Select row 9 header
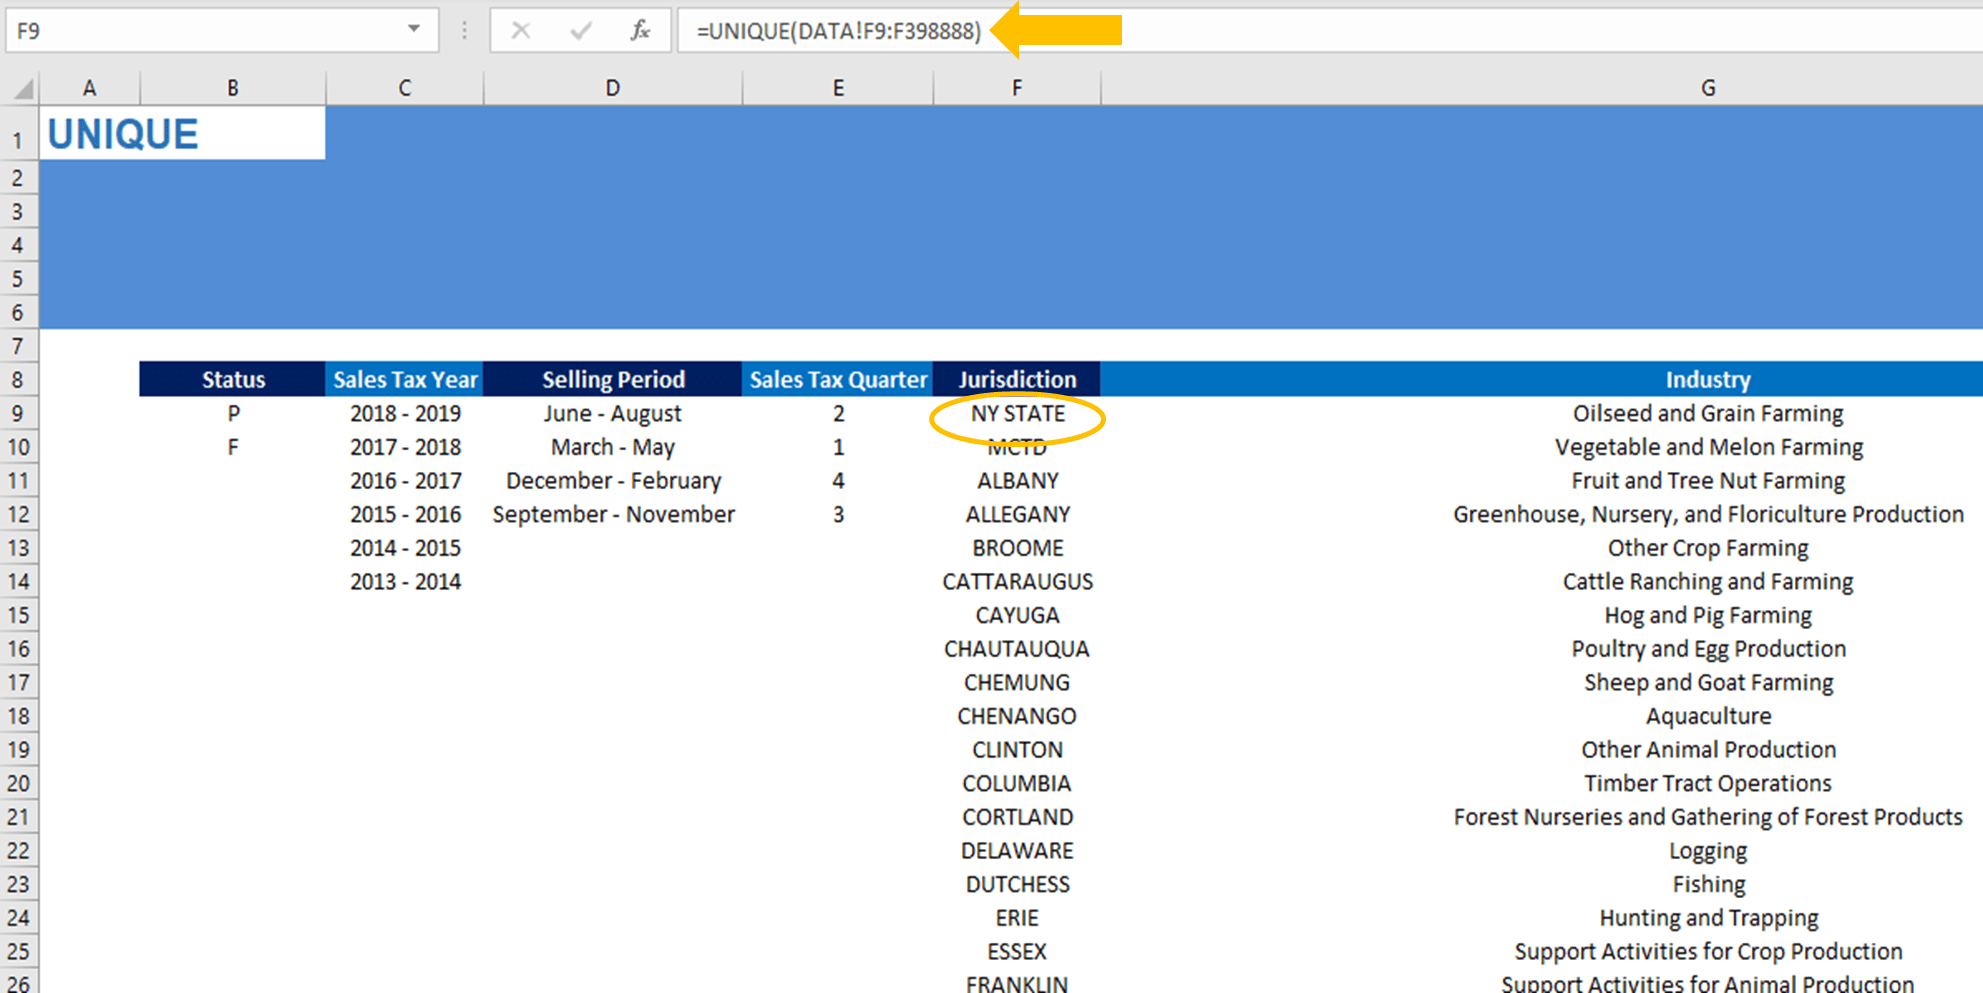The height and width of the screenshot is (993, 1983). coord(18,413)
